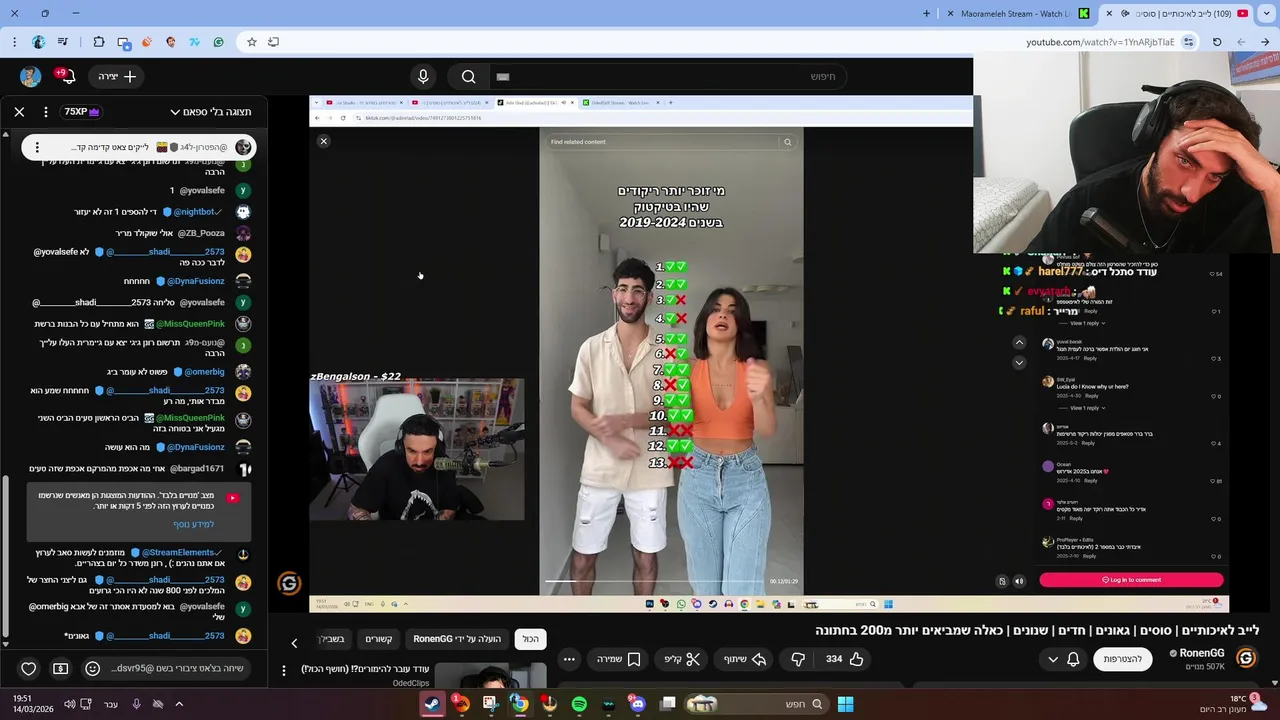Go to next TikTok video arrow
This screenshot has width=1280, height=720.
[x=1019, y=362]
